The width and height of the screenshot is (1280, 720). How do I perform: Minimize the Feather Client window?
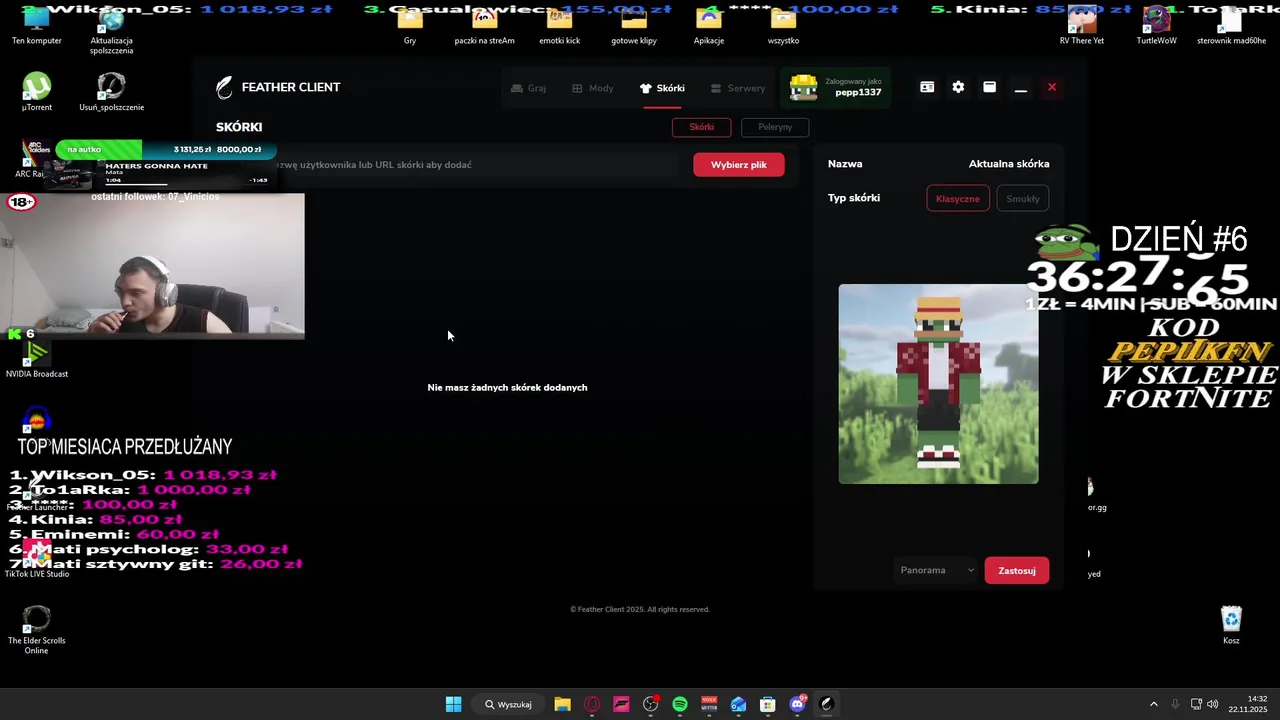pyautogui.click(x=1021, y=88)
